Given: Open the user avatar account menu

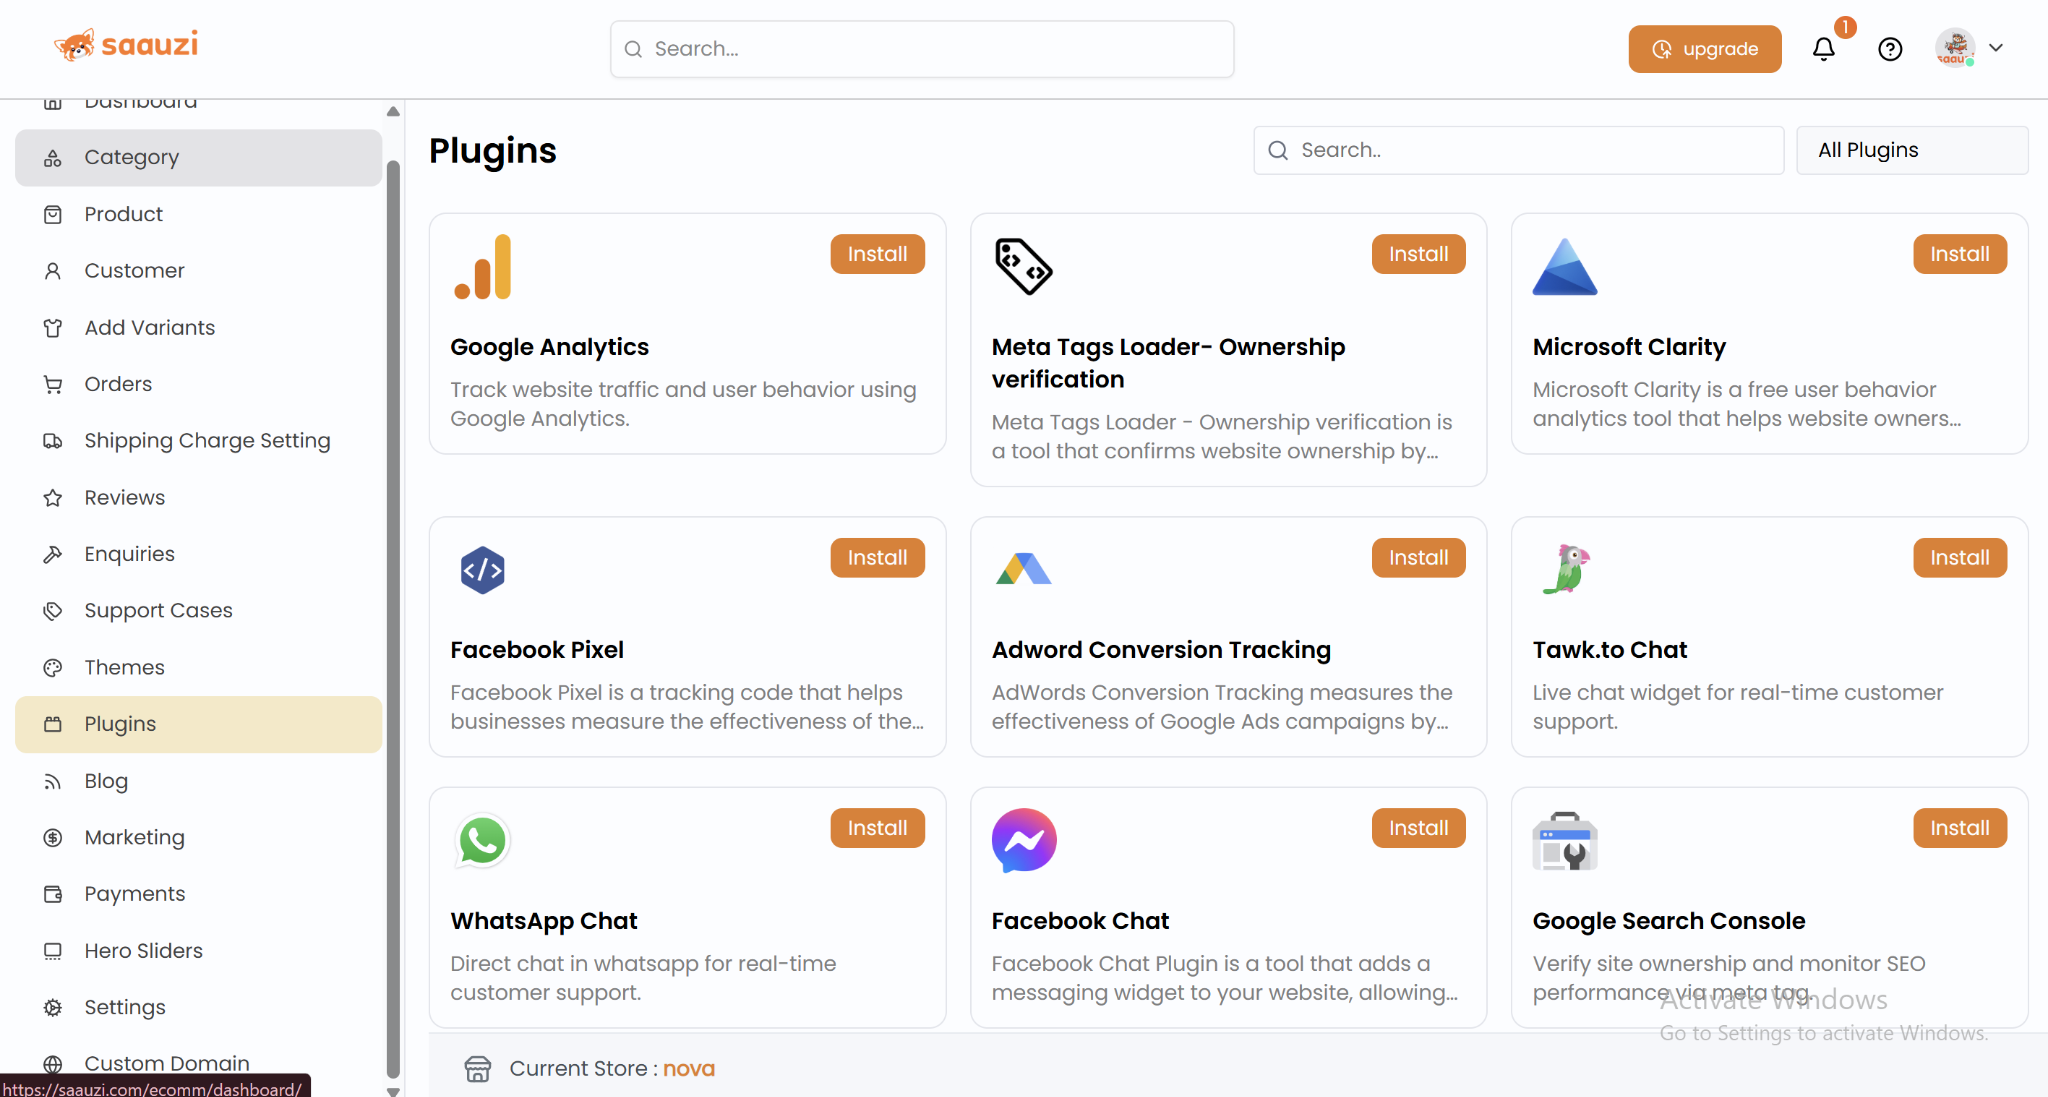Looking at the screenshot, I should (1954, 48).
